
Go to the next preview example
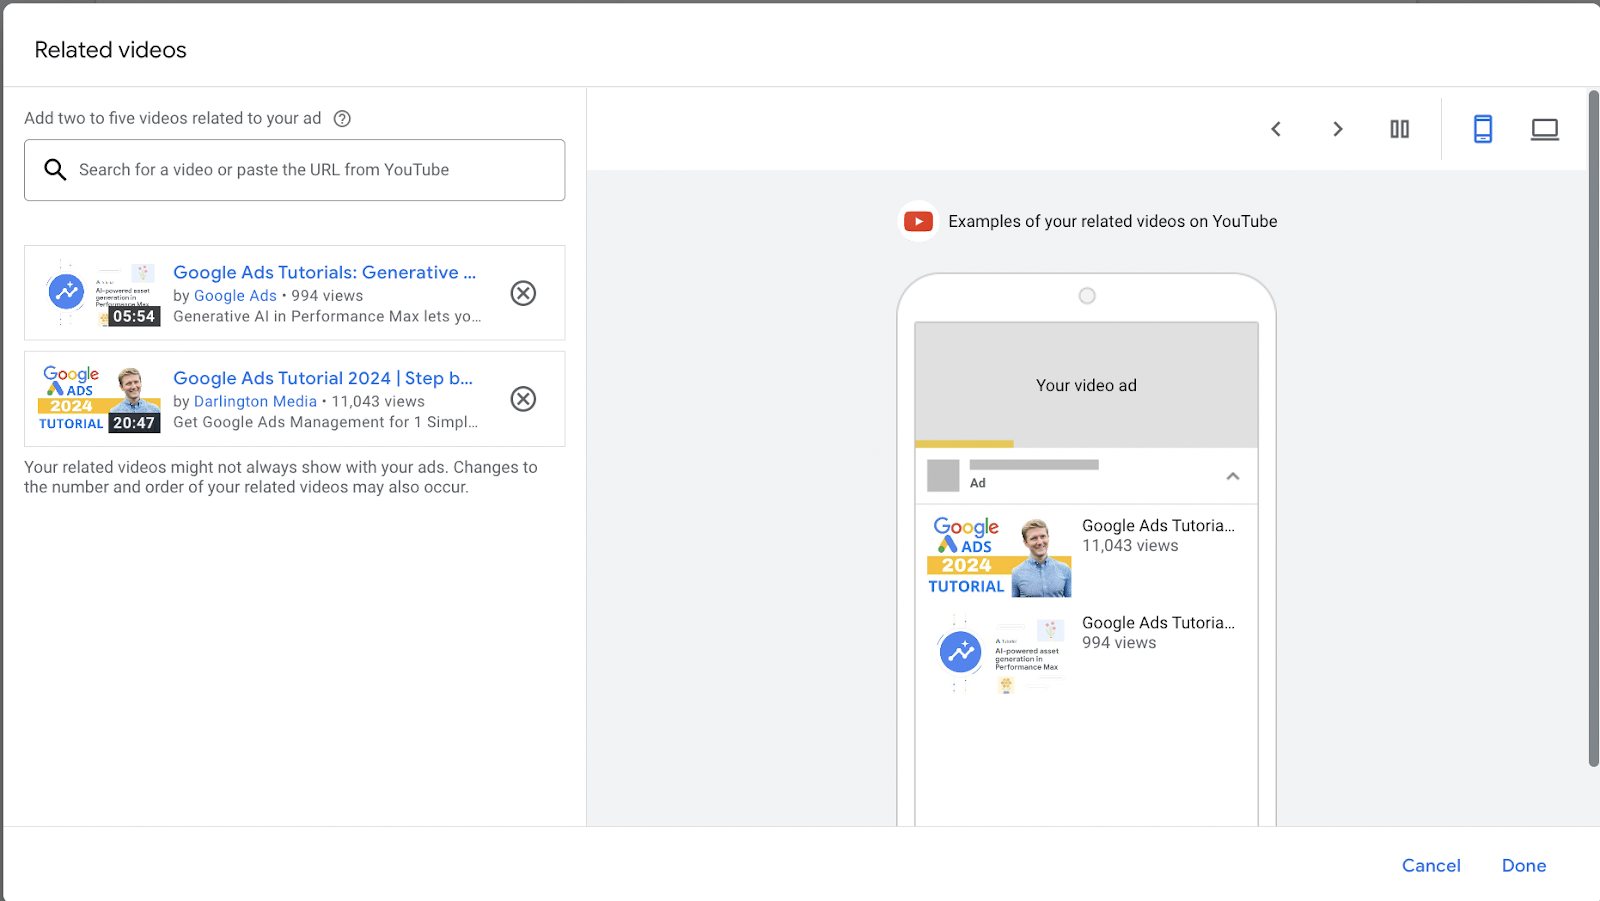[x=1338, y=129]
